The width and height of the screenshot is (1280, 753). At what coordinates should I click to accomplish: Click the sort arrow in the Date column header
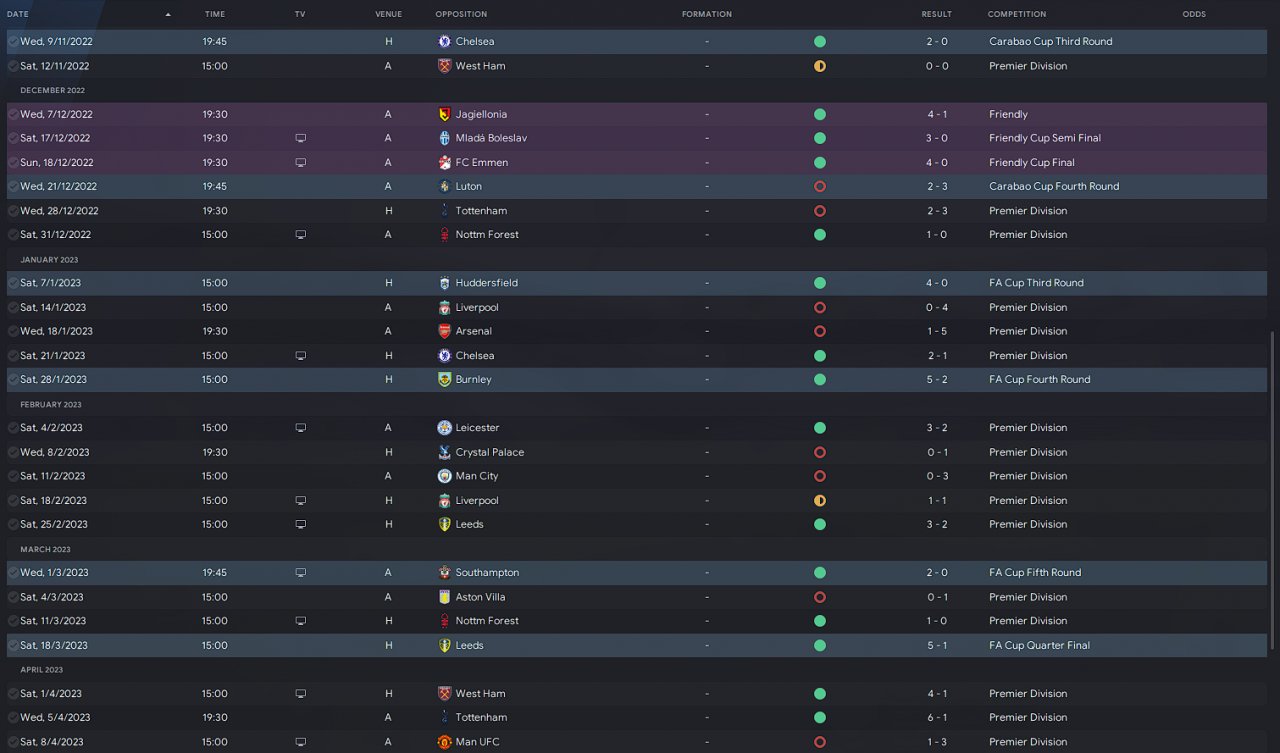tap(168, 14)
